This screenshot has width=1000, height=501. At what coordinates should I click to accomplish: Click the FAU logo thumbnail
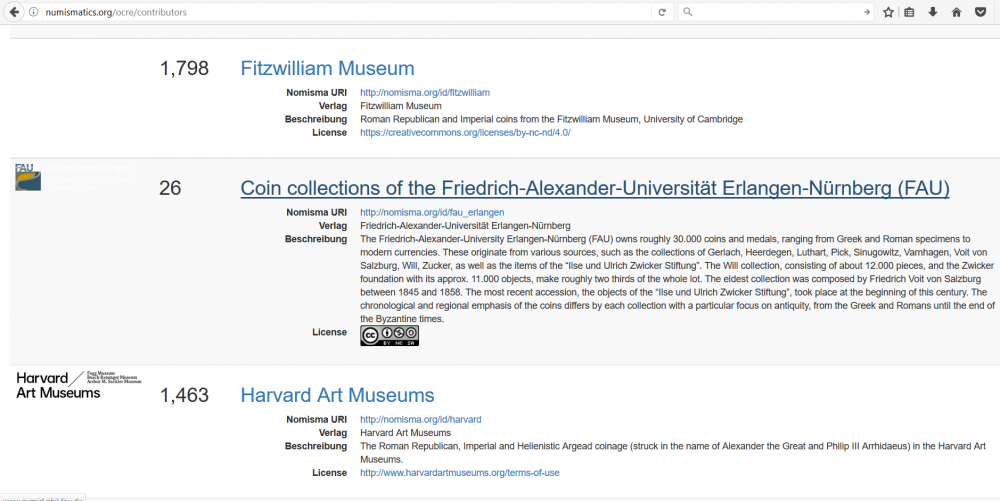(28, 177)
